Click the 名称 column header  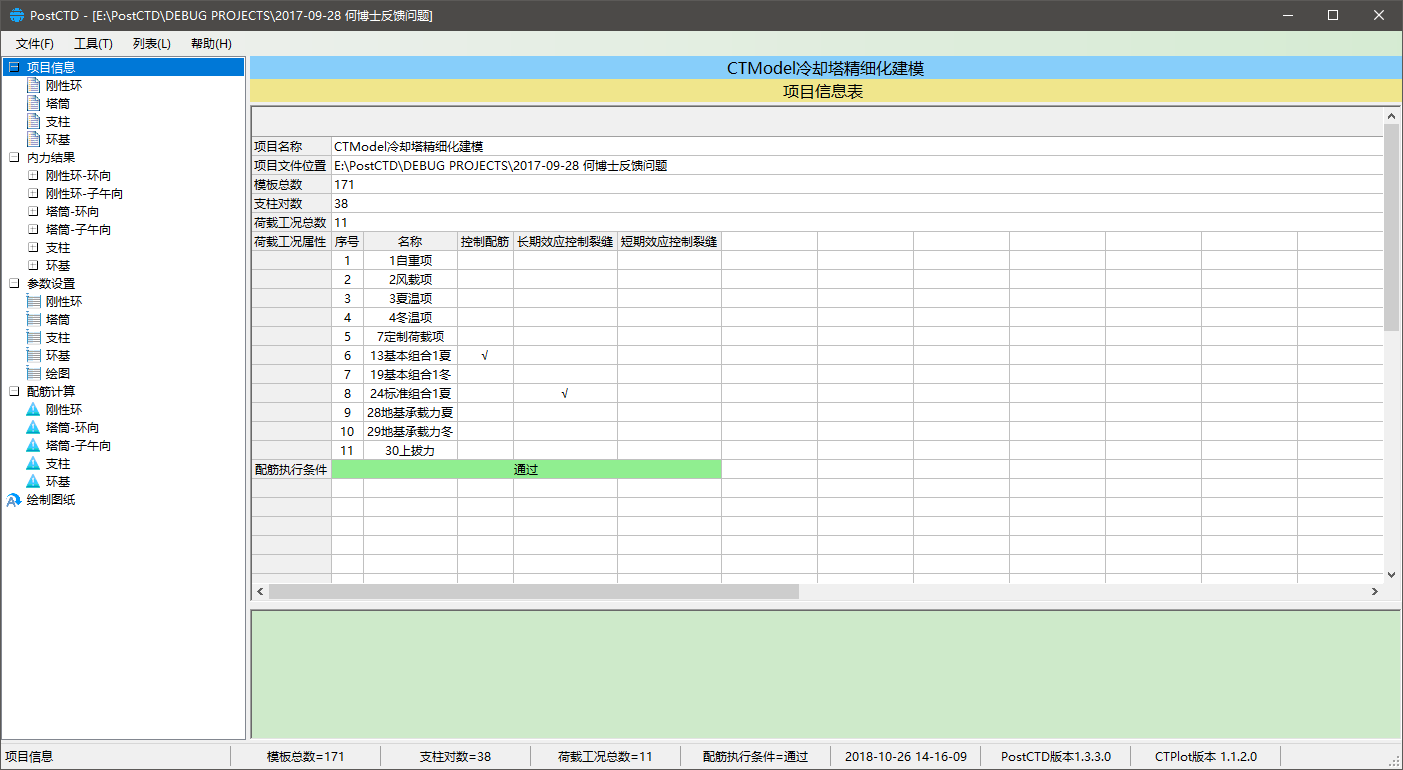tap(410, 242)
